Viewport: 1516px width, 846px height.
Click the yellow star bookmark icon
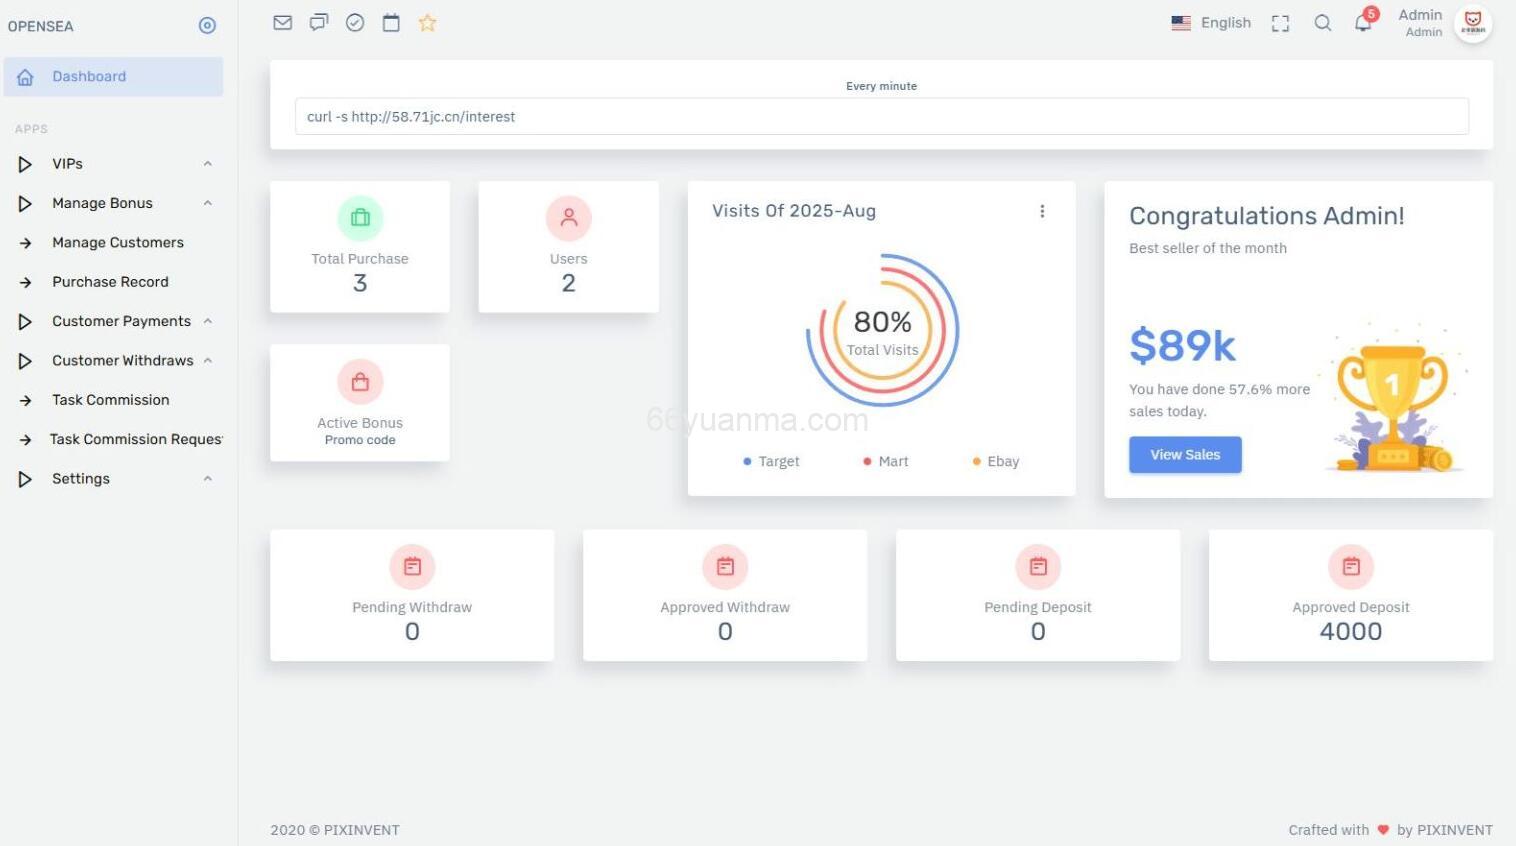click(427, 23)
